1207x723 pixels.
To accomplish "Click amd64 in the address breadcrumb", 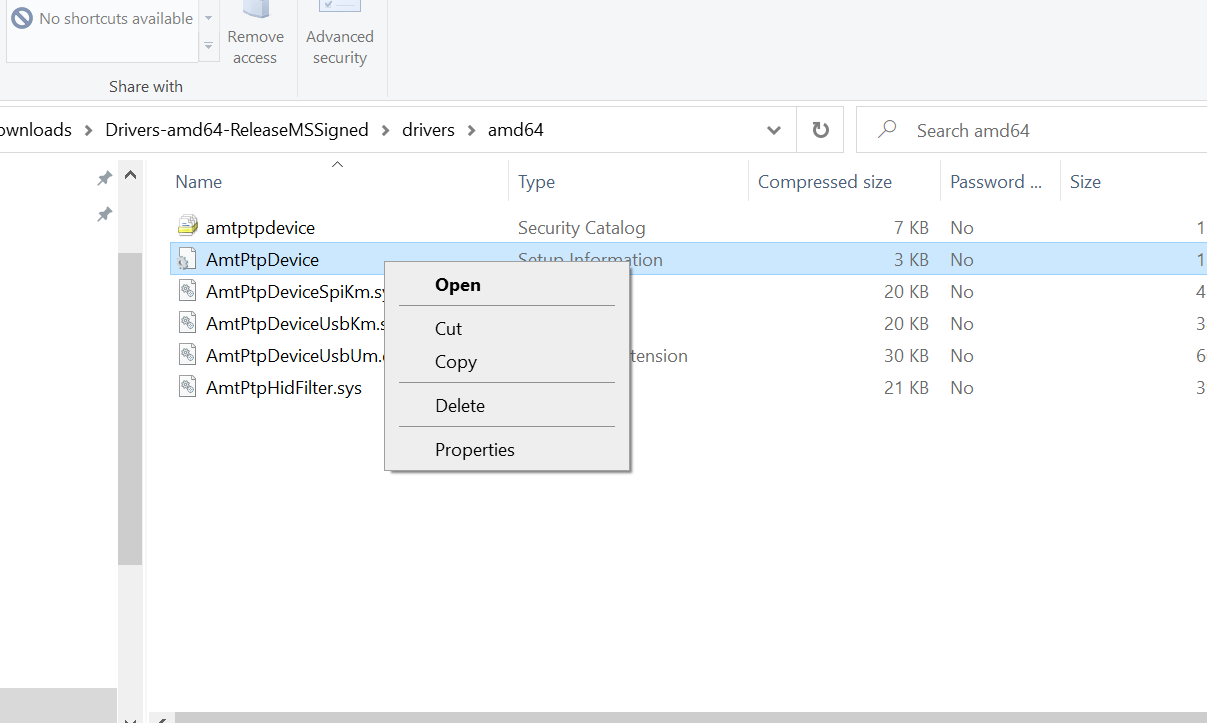I will tap(516, 130).
